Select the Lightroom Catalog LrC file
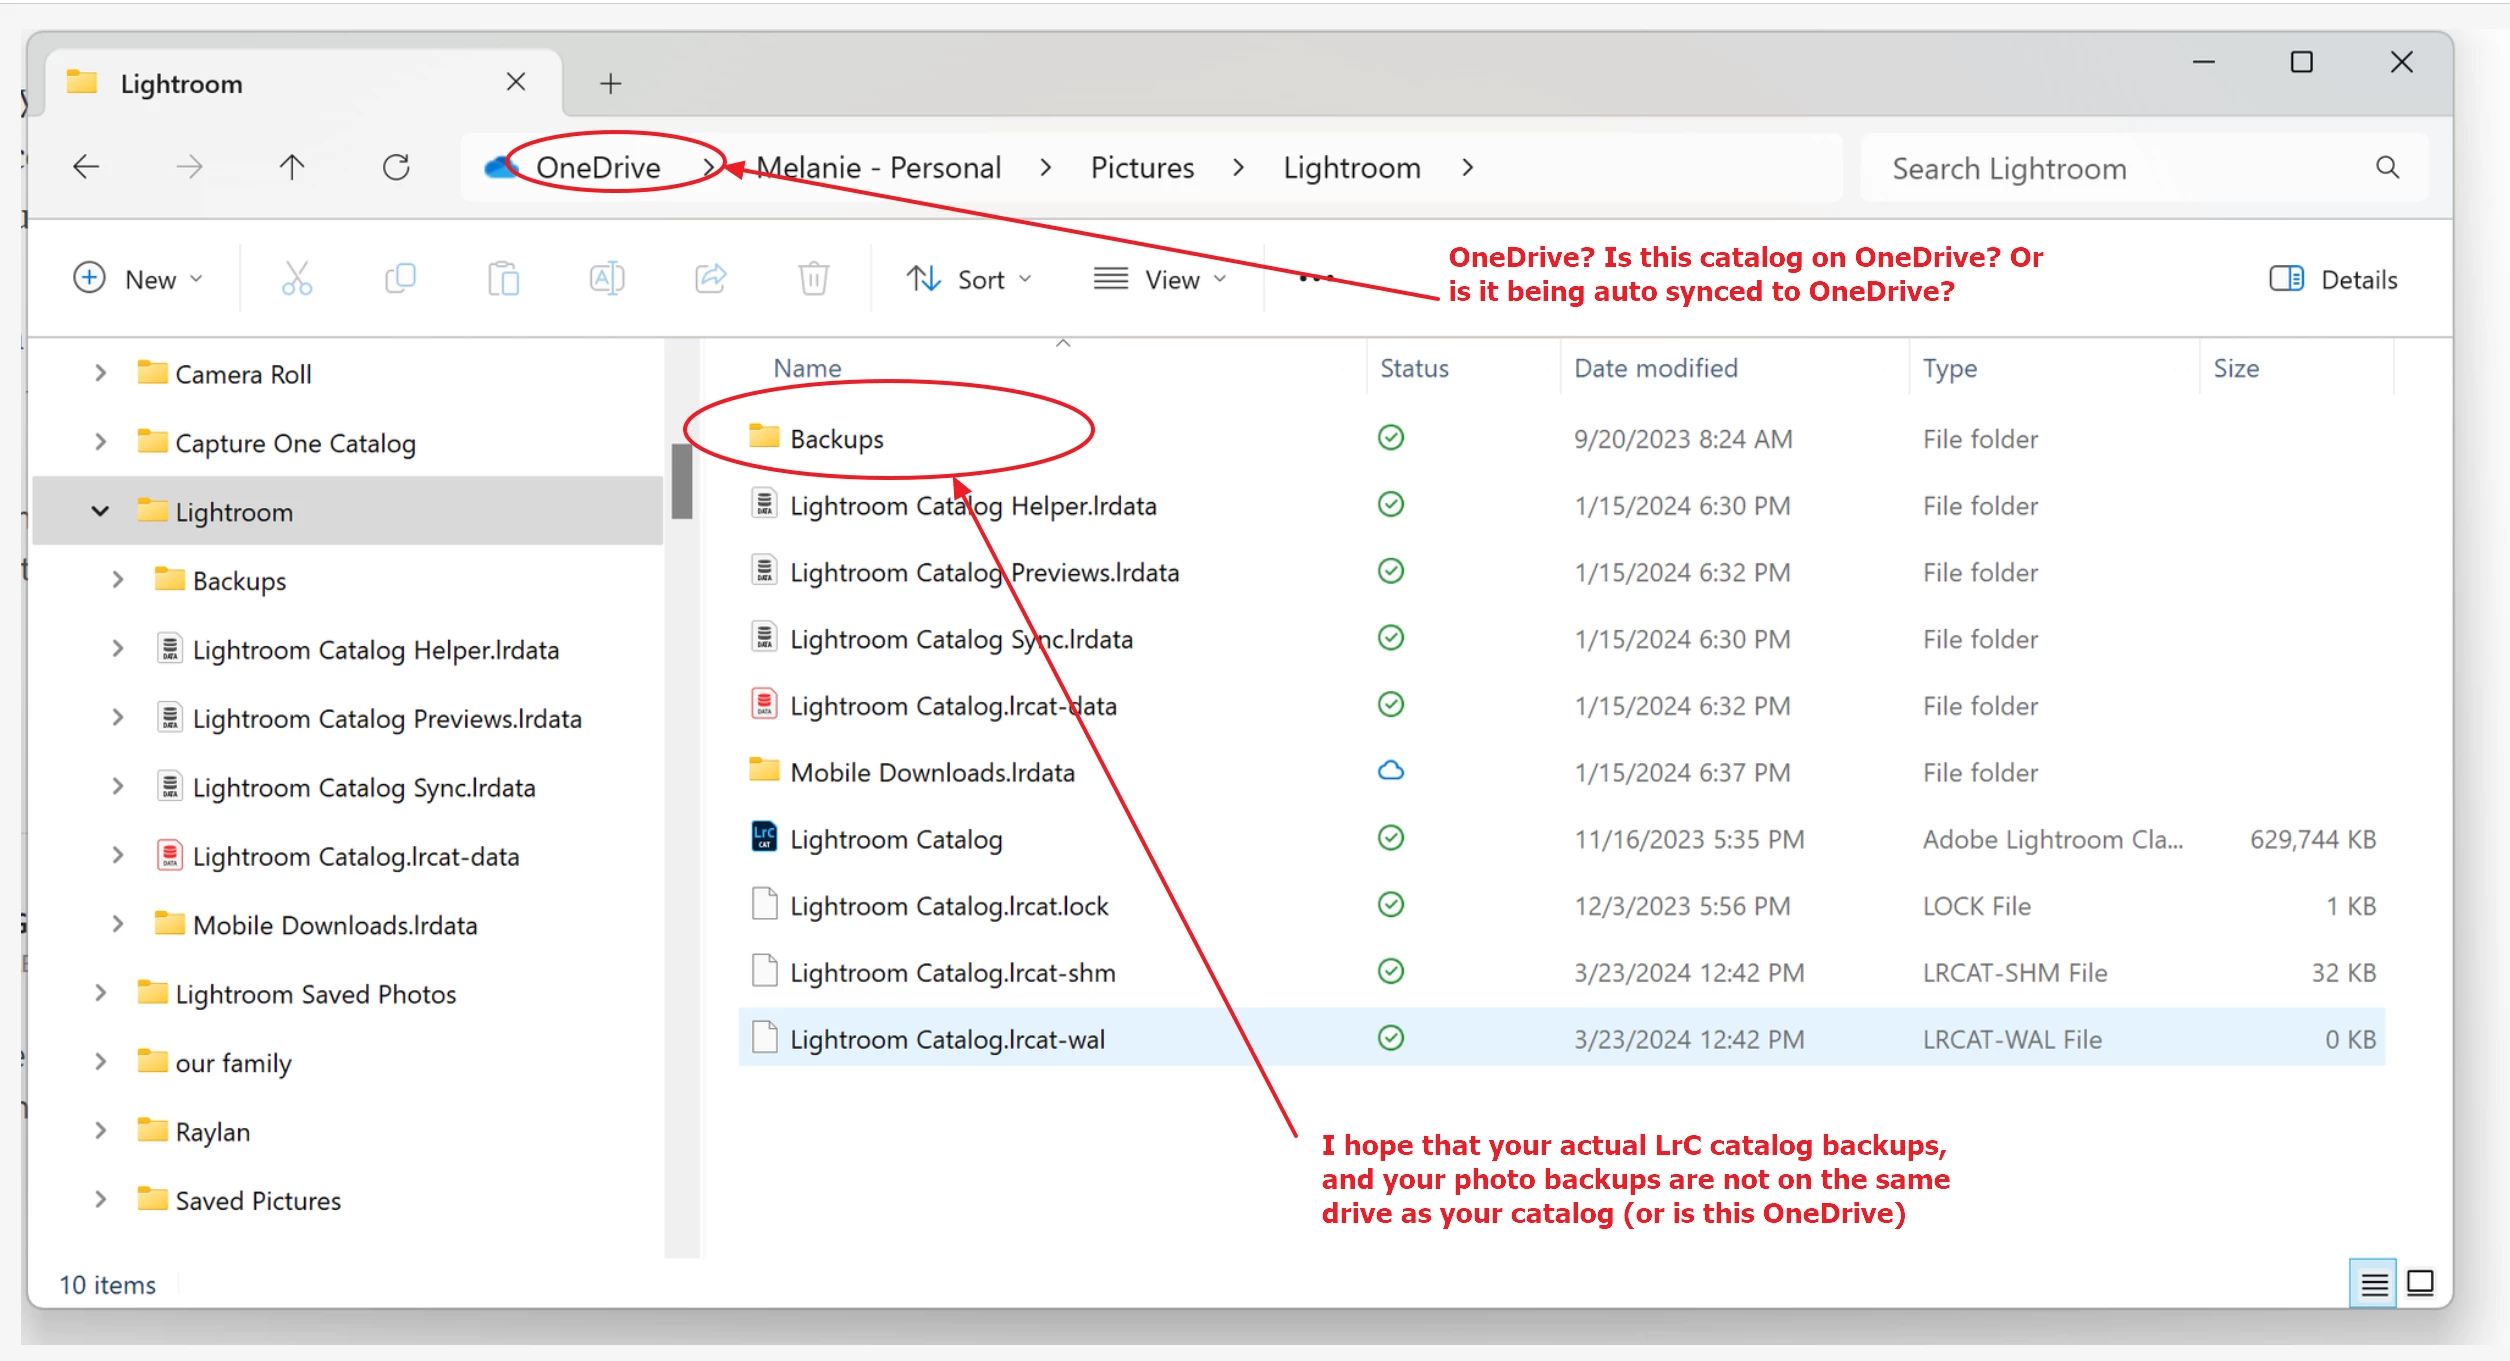 (895, 840)
